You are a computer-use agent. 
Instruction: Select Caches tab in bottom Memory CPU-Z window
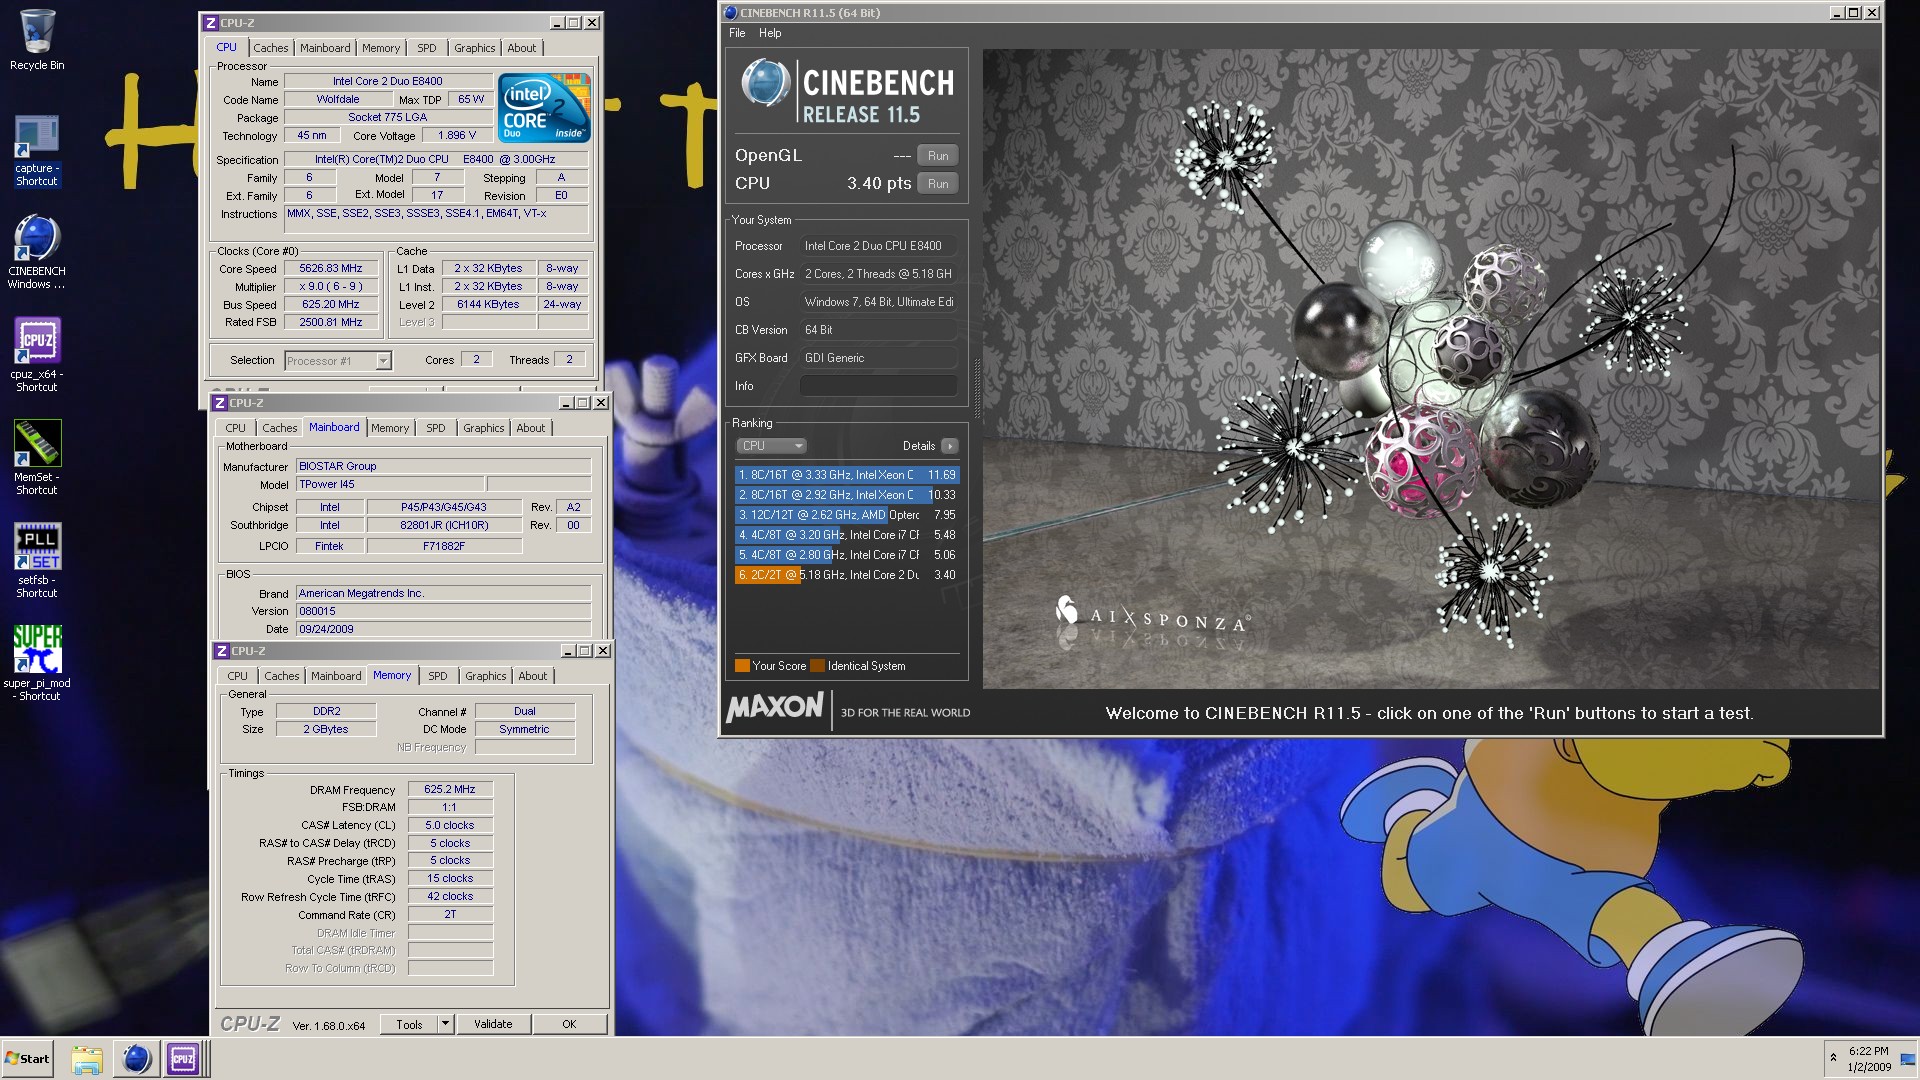[x=281, y=676]
